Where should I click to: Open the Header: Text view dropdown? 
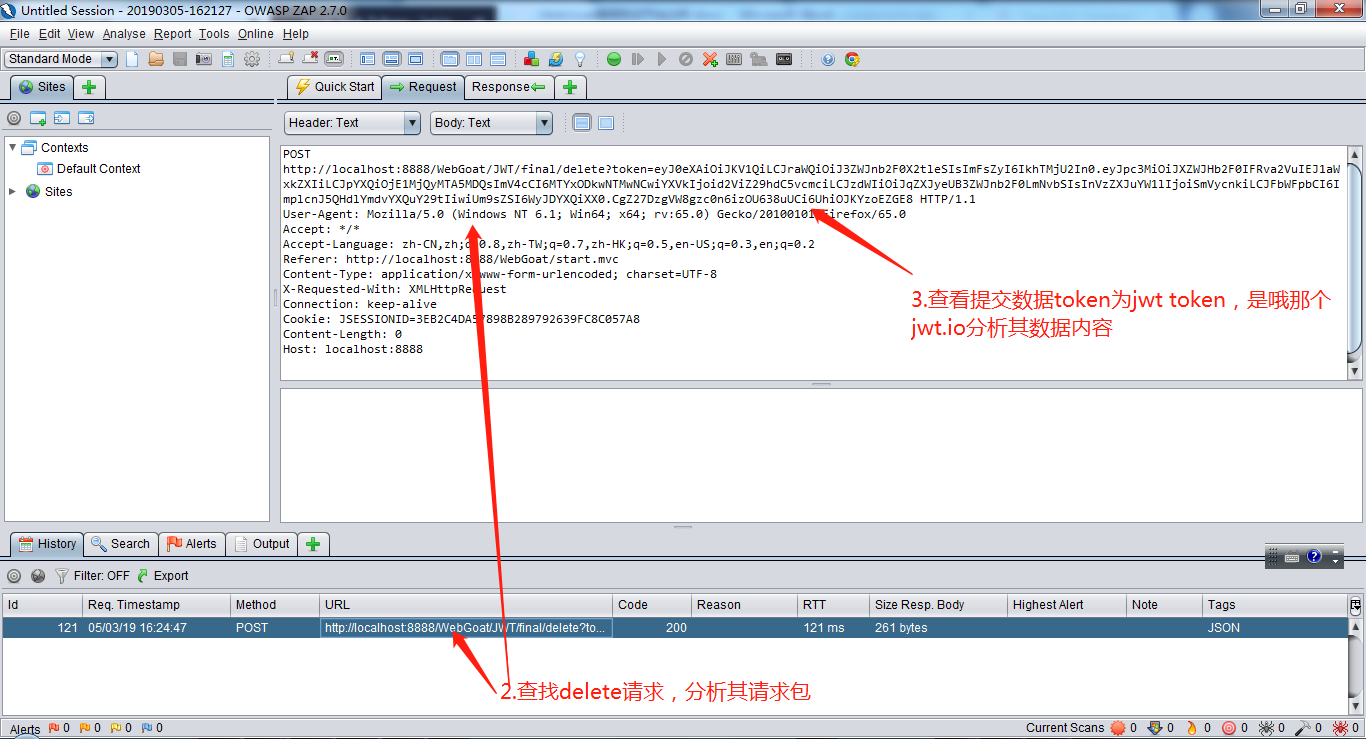pyautogui.click(x=353, y=123)
